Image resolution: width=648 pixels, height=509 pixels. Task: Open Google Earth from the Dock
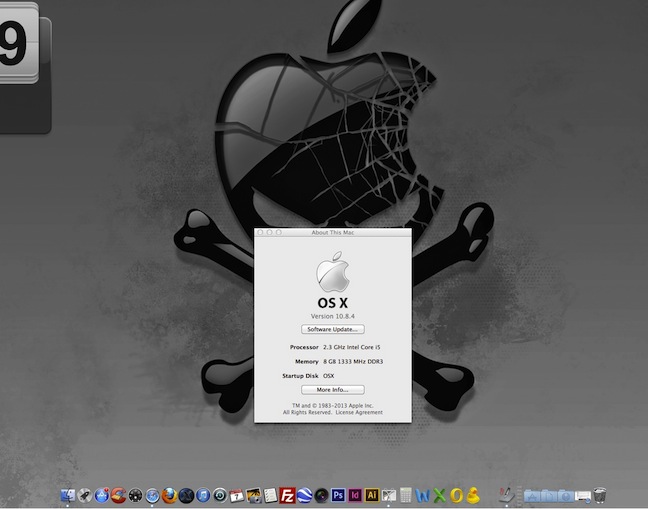304,495
